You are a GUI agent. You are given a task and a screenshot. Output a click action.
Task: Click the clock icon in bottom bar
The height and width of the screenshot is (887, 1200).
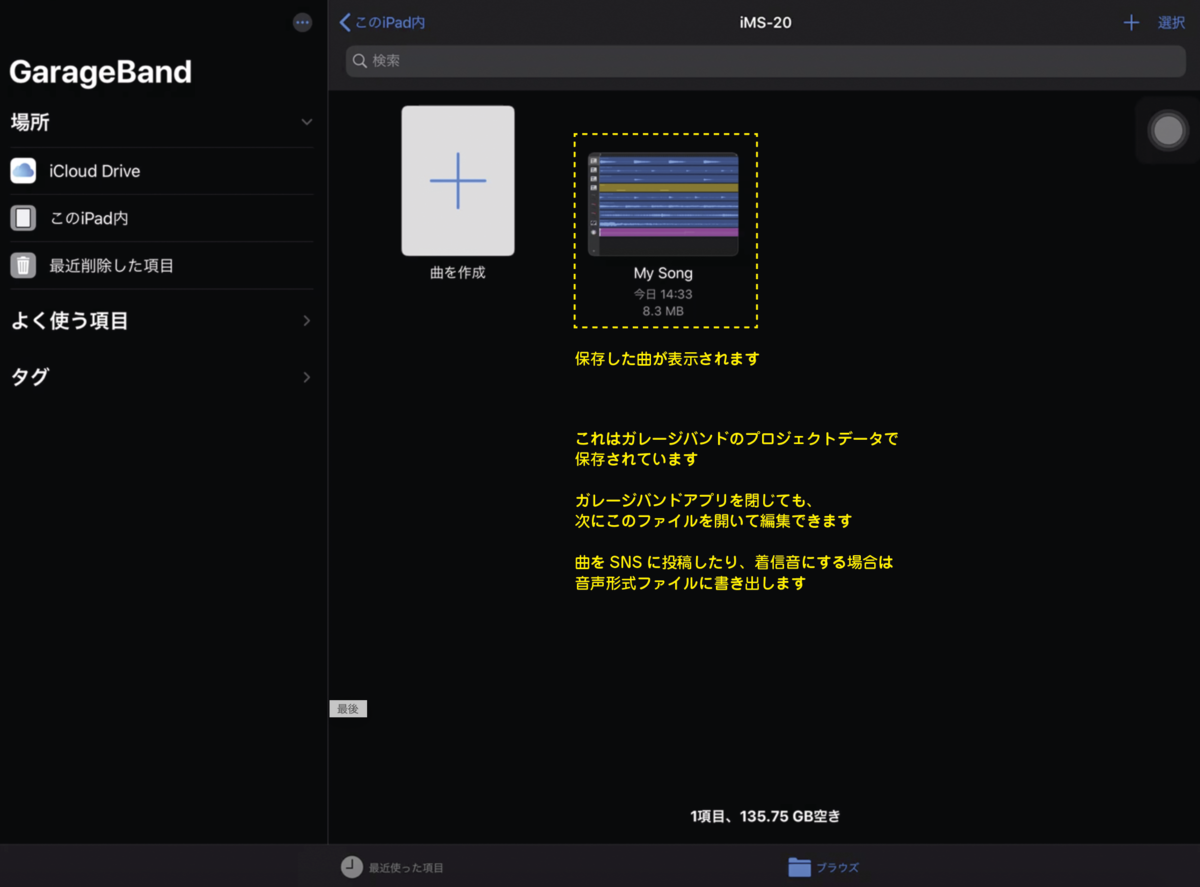(x=351, y=867)
